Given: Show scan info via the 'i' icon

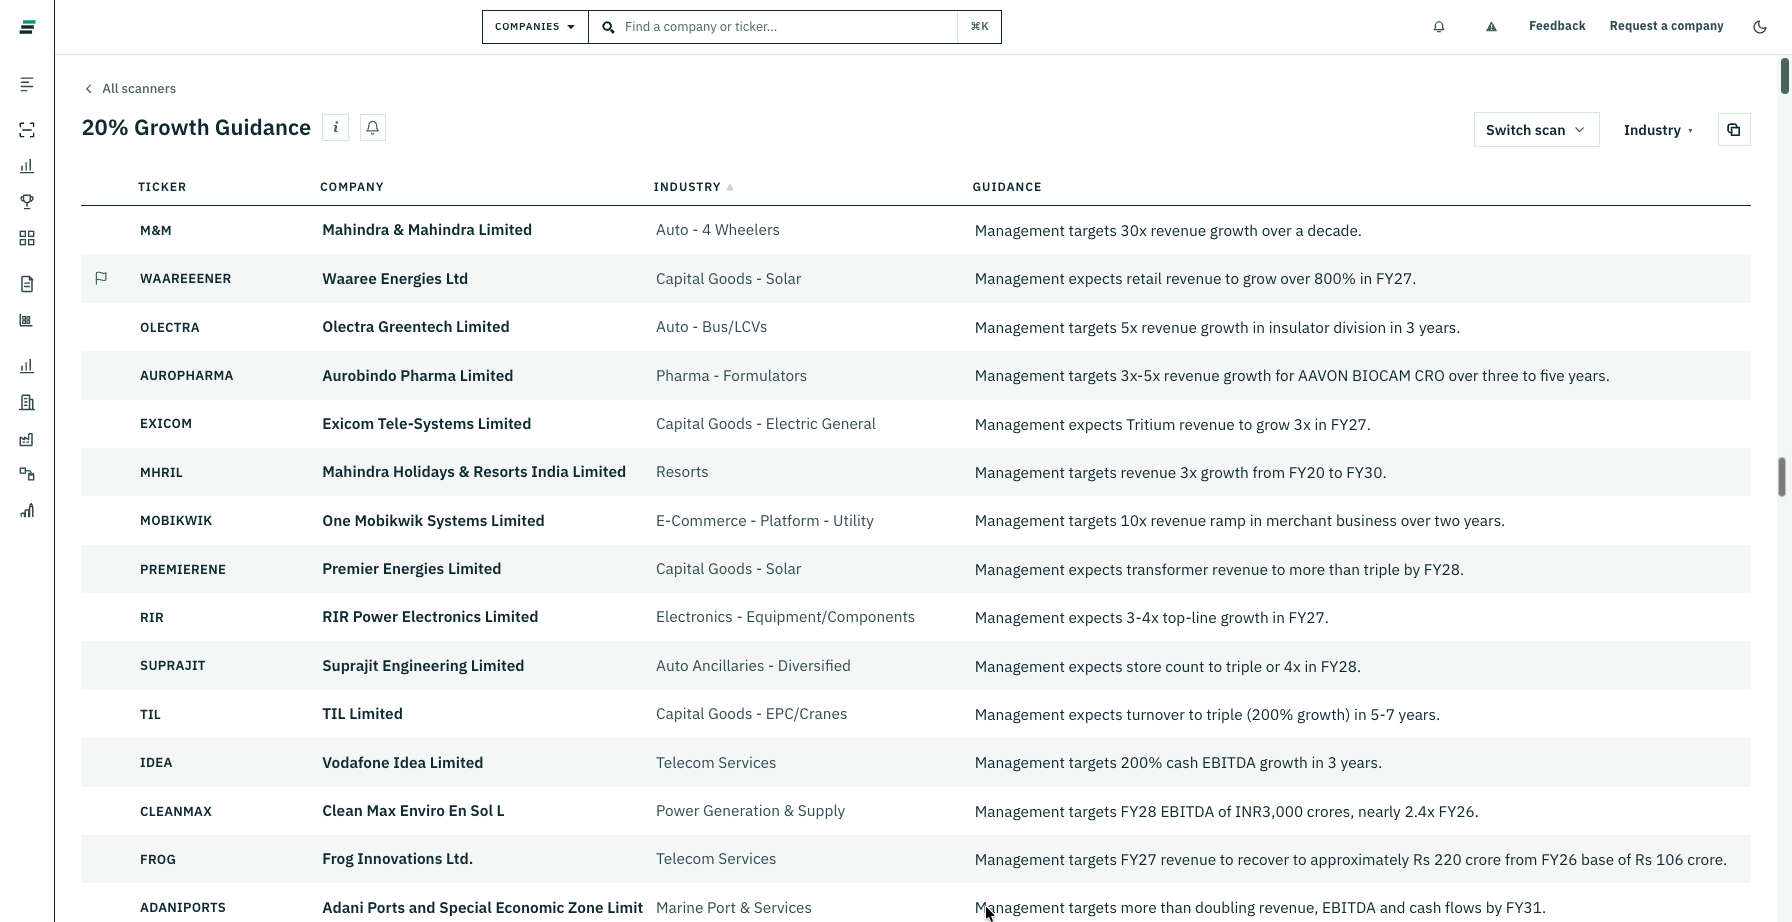Looking at the screenshot, I should pos(336,128).
